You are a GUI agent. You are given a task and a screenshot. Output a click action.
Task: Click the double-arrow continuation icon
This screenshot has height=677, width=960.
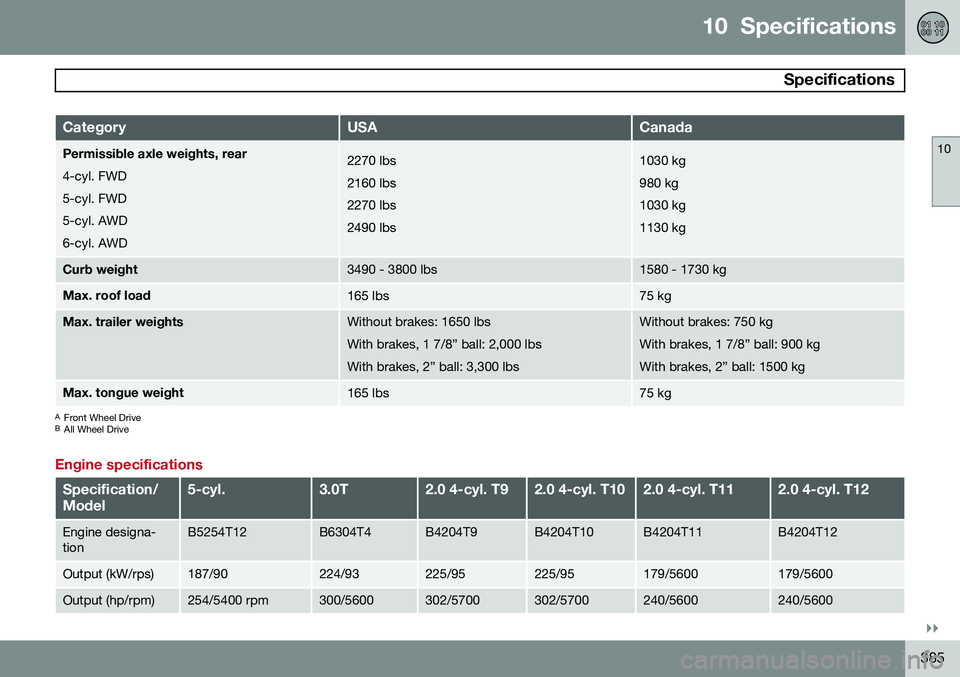(932, 629)
